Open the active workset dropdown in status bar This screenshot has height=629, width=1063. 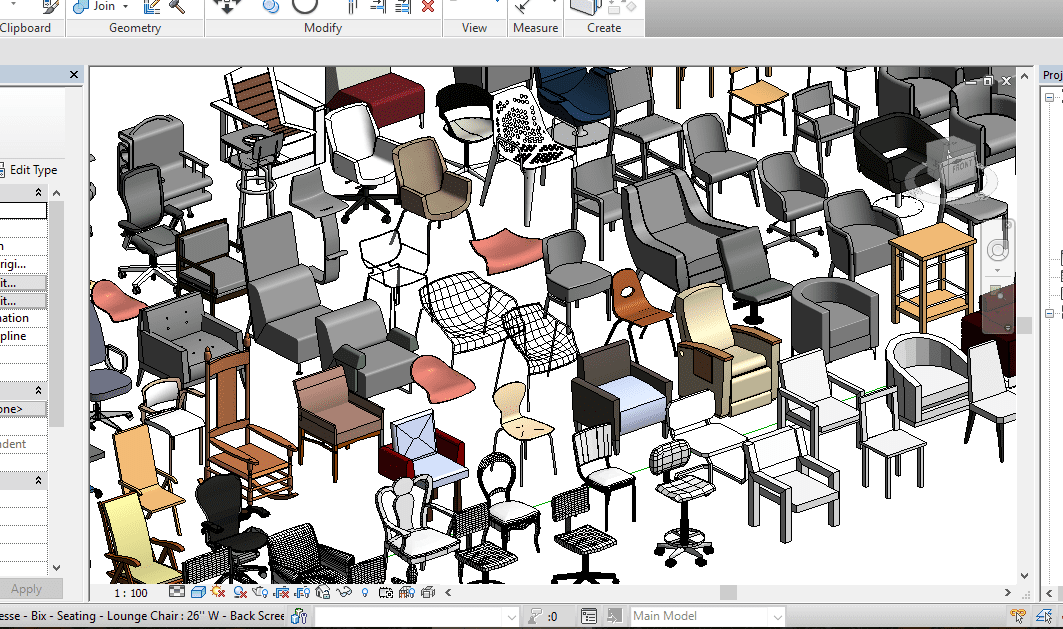point(510,616)
